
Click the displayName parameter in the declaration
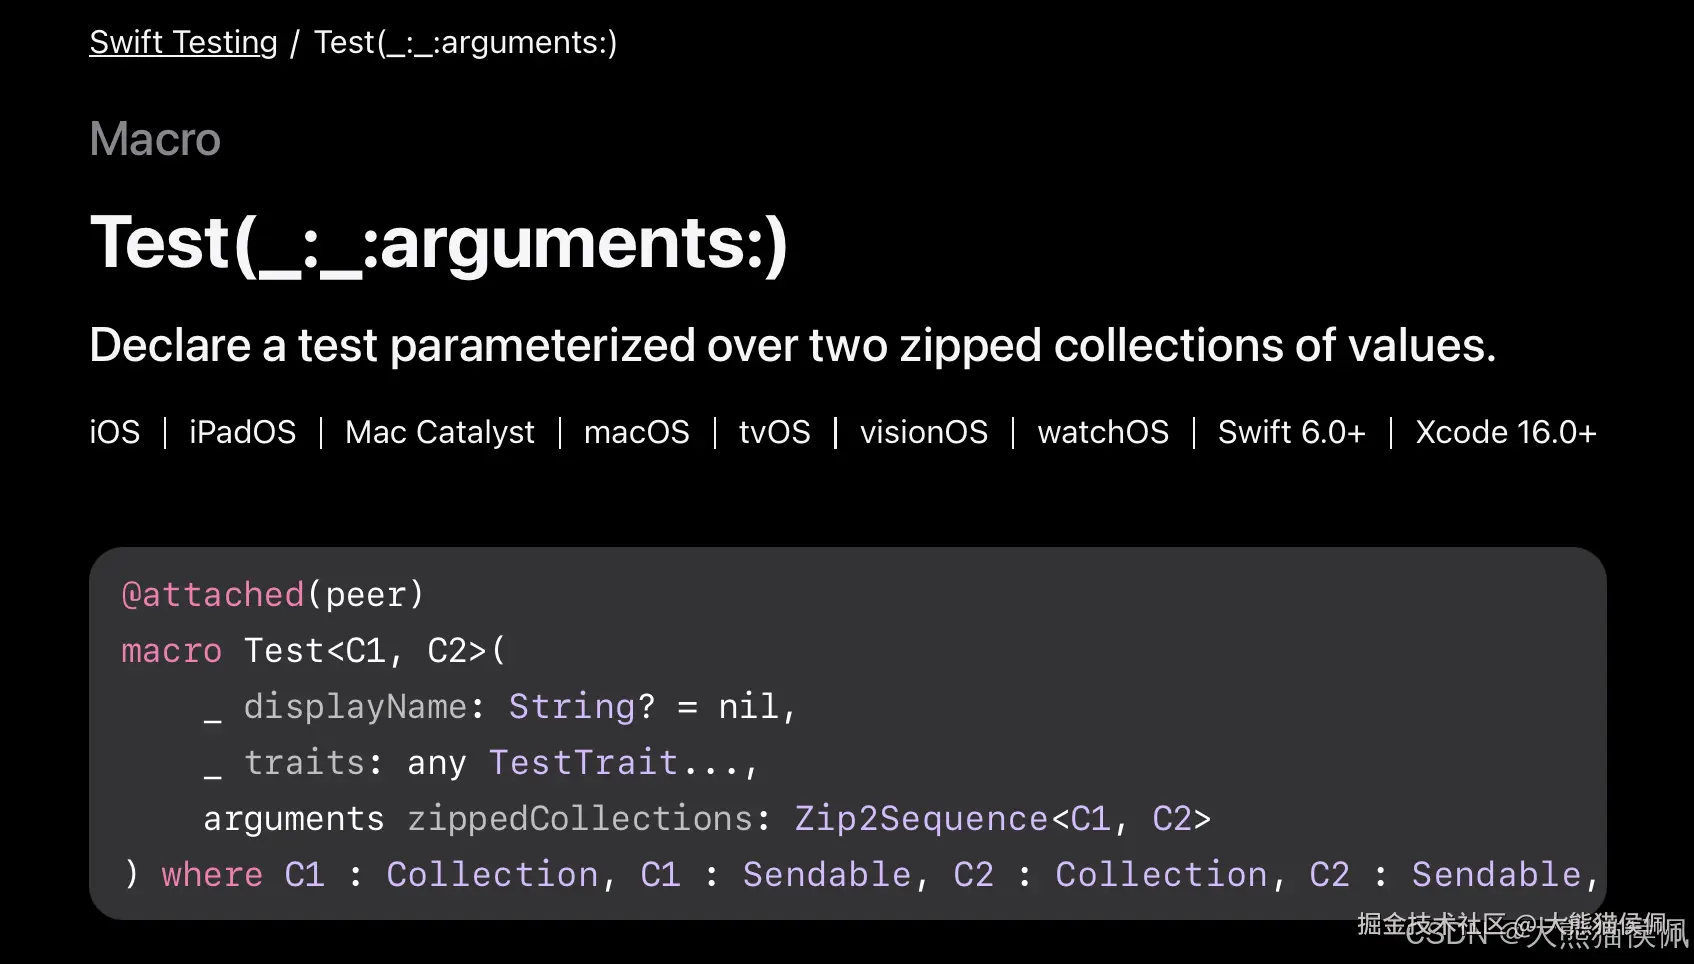pos(354,707)
